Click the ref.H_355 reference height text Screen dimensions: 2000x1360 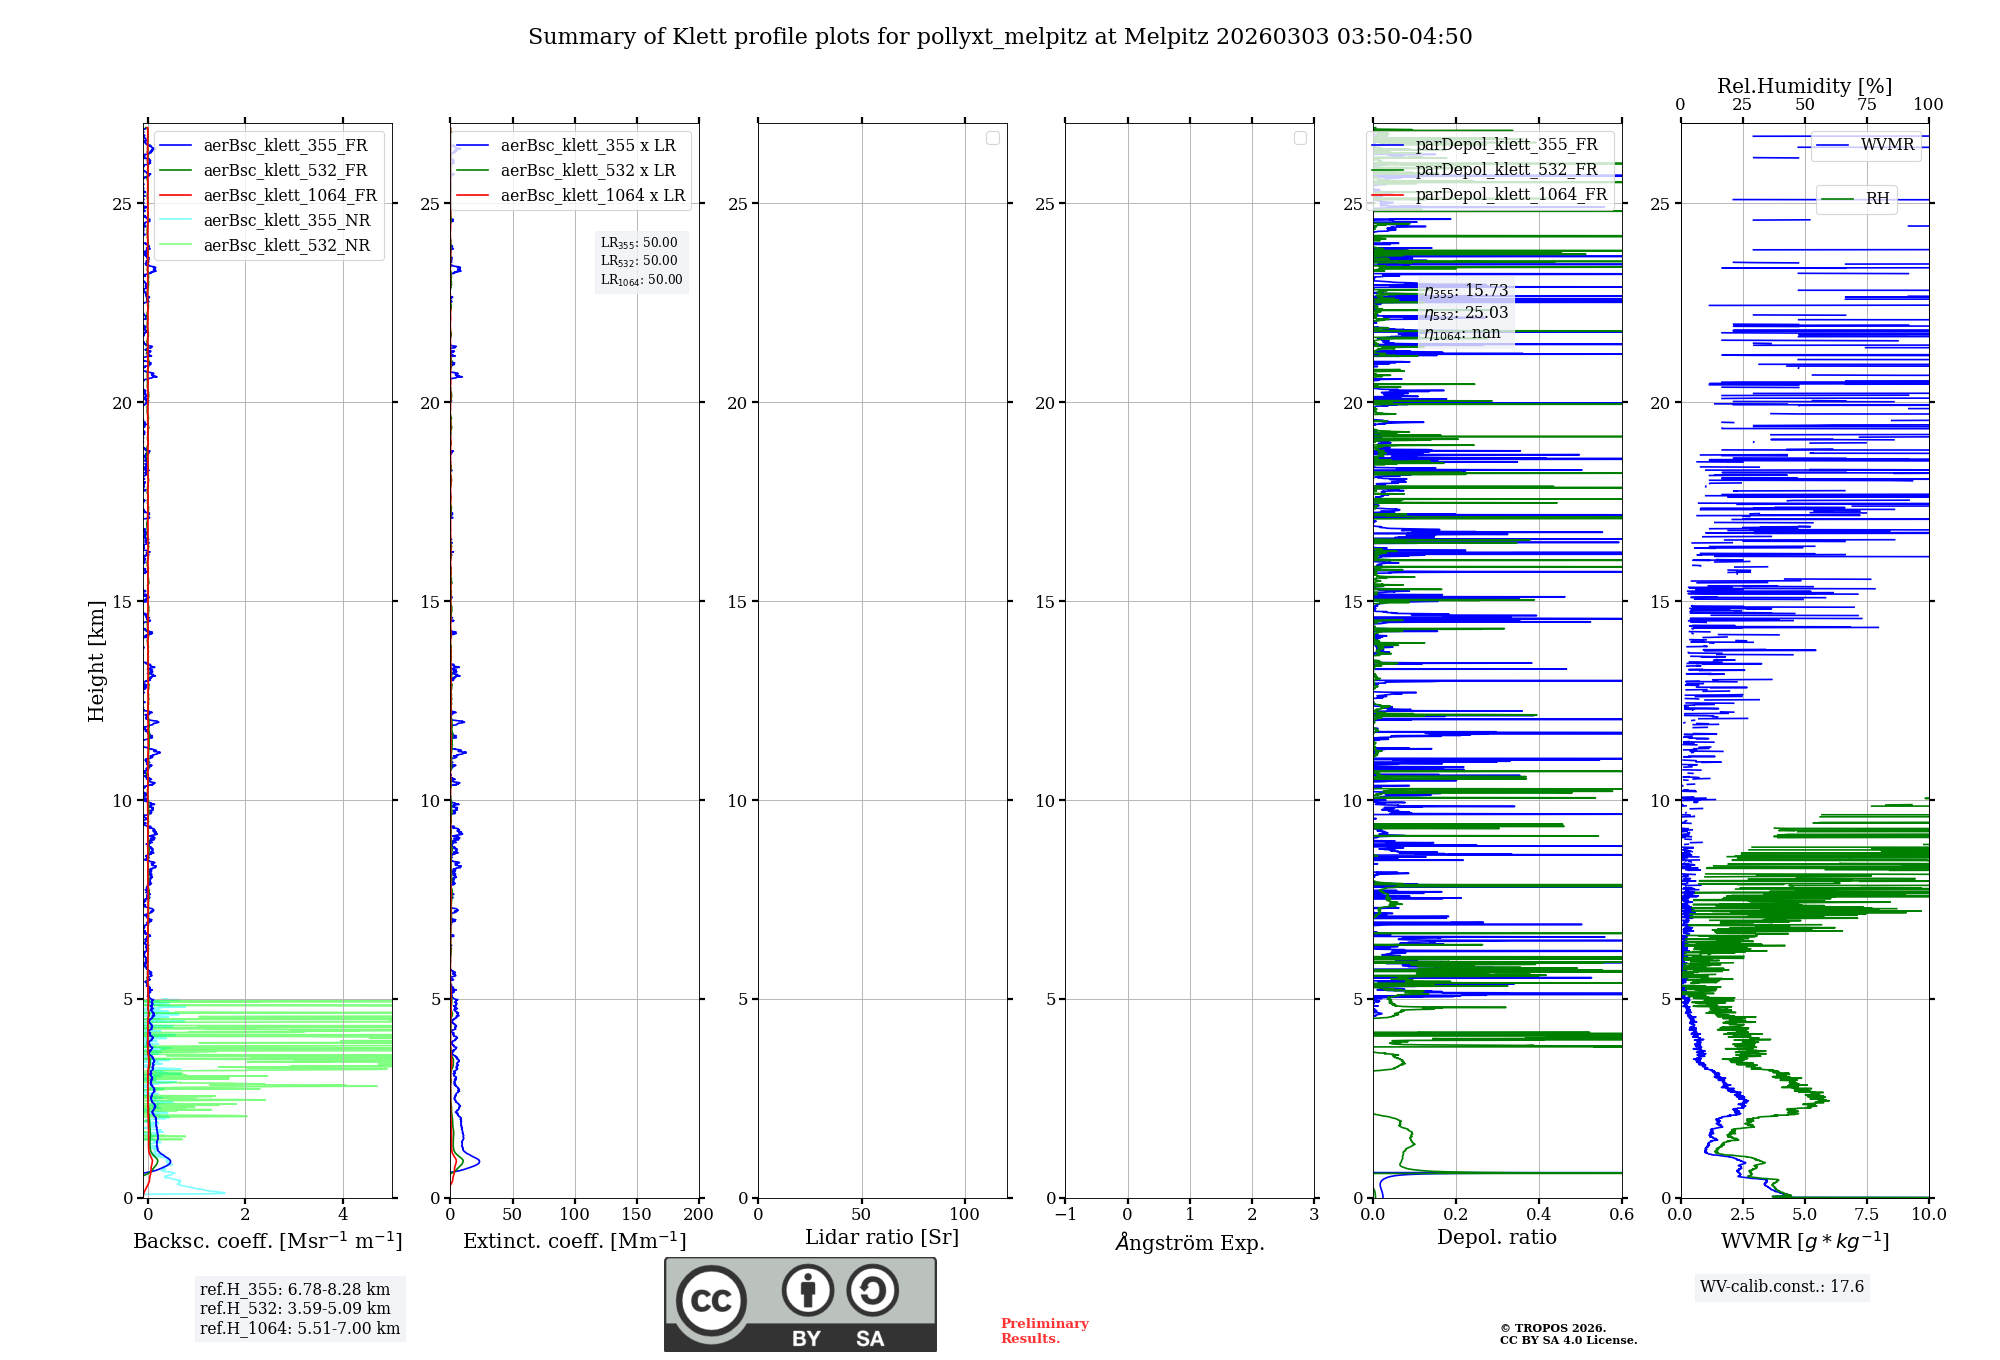point(295,1289)
